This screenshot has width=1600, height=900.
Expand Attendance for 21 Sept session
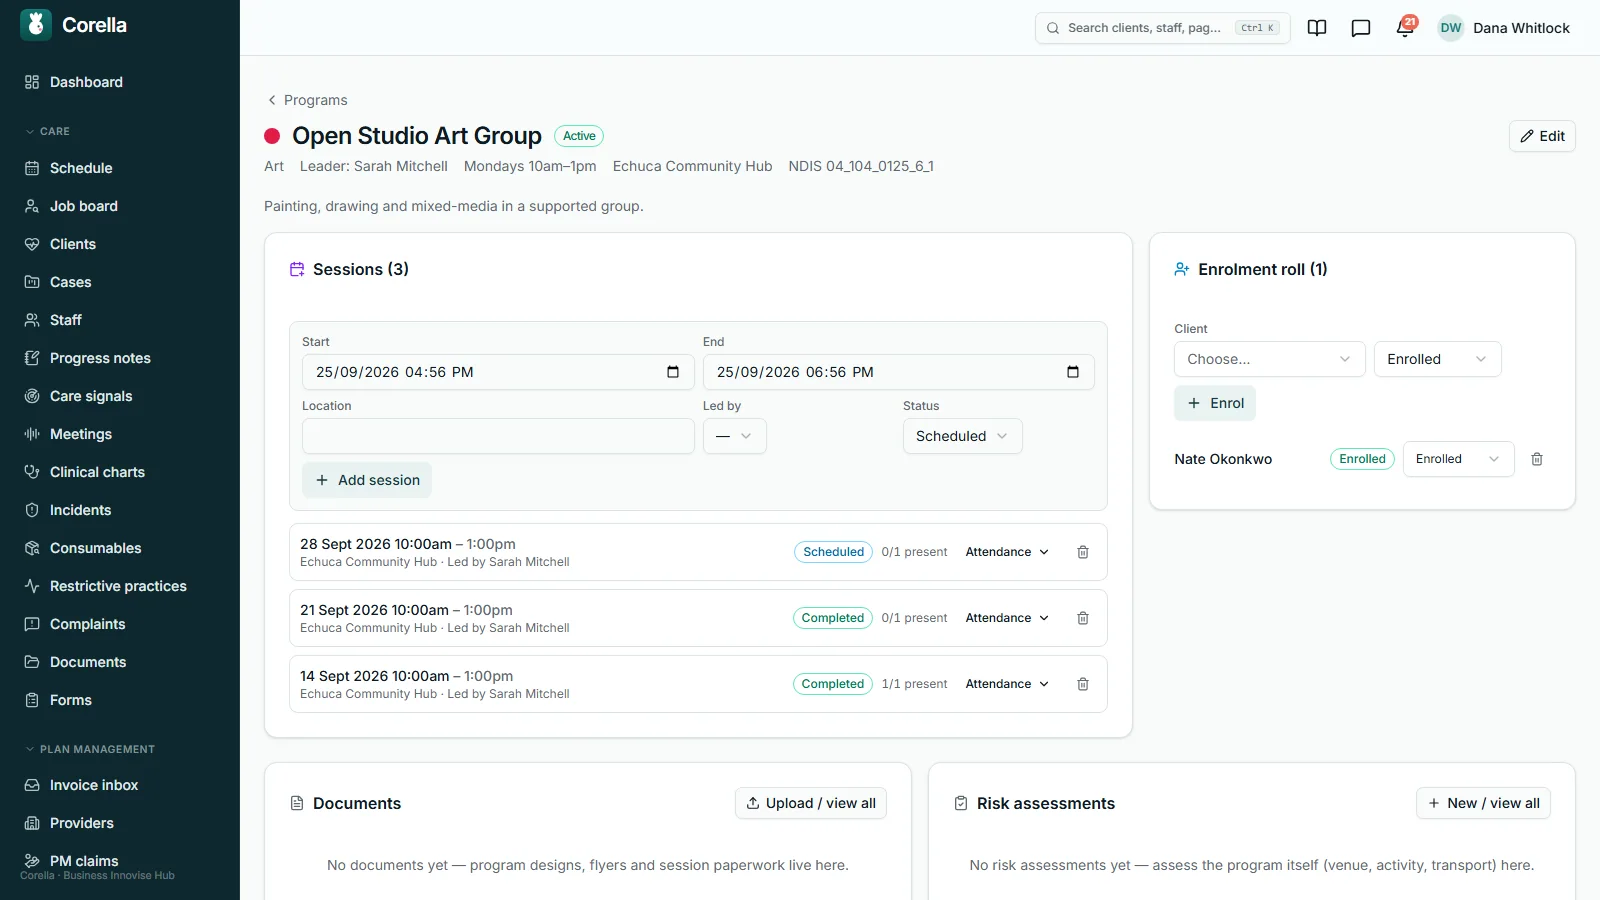click(1007, 618)
